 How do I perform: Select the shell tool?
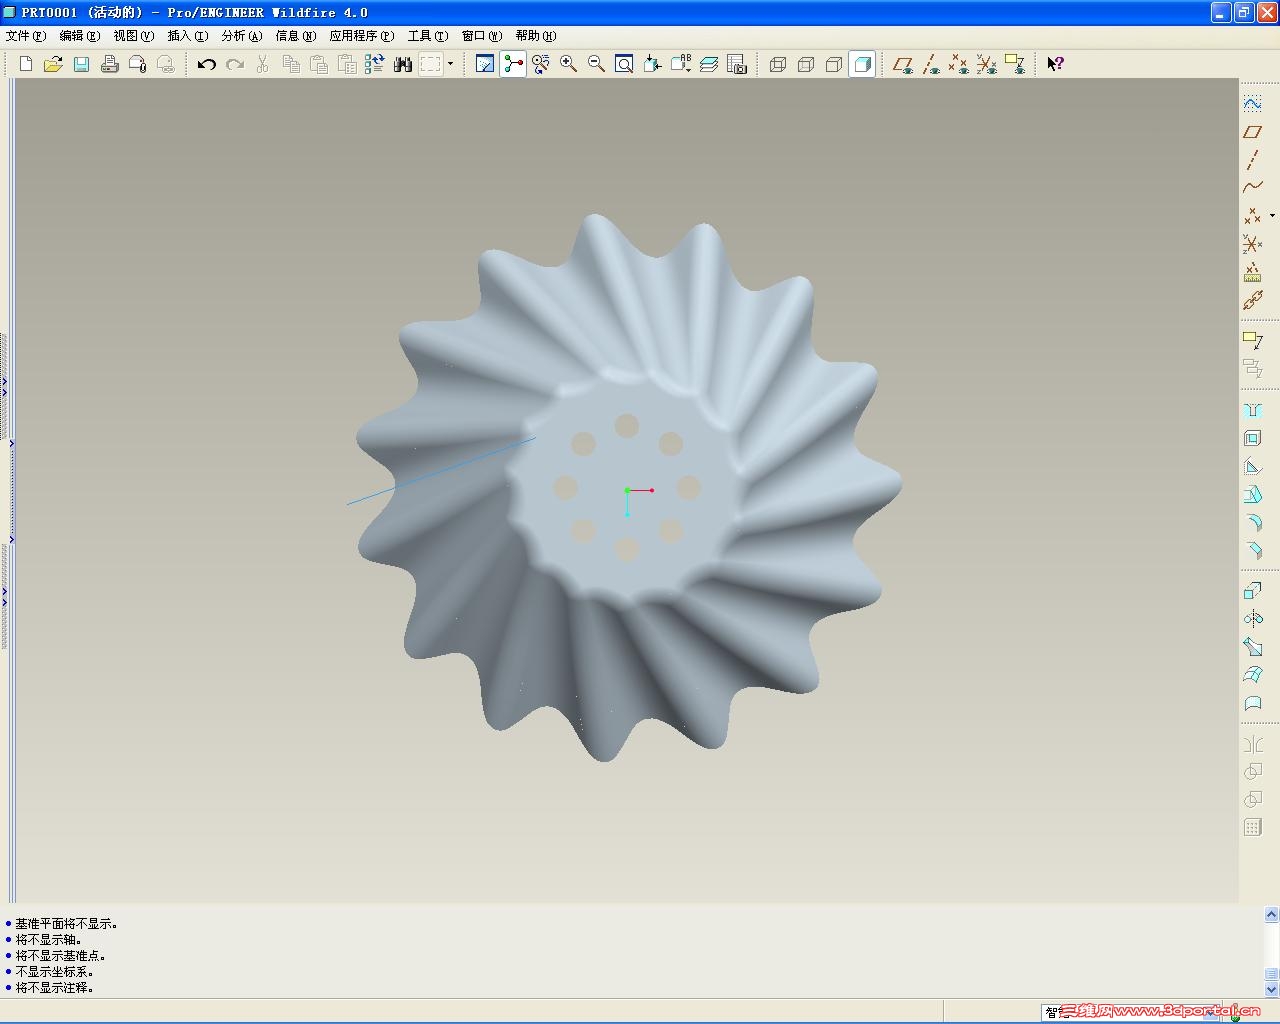pyautogui.click(x=1252, y=438)
